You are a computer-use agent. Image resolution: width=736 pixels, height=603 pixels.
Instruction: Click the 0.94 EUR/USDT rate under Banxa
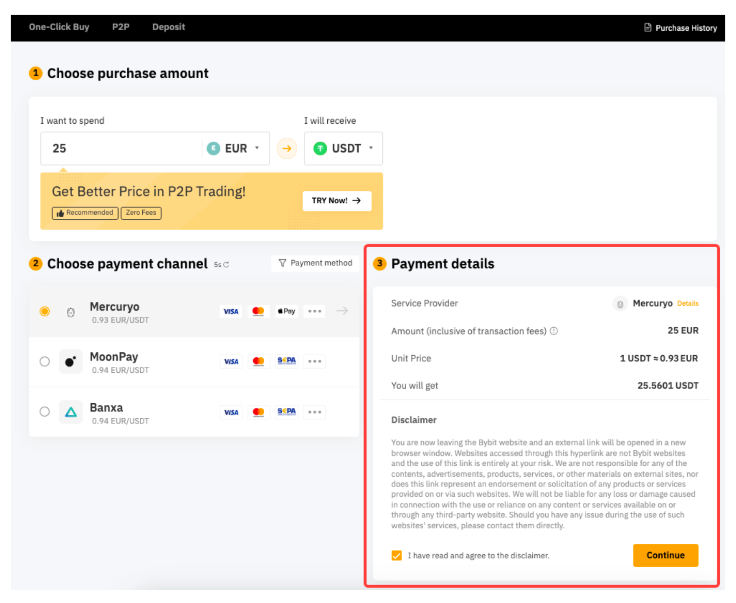pyautogui.click(x=120, y=421)
